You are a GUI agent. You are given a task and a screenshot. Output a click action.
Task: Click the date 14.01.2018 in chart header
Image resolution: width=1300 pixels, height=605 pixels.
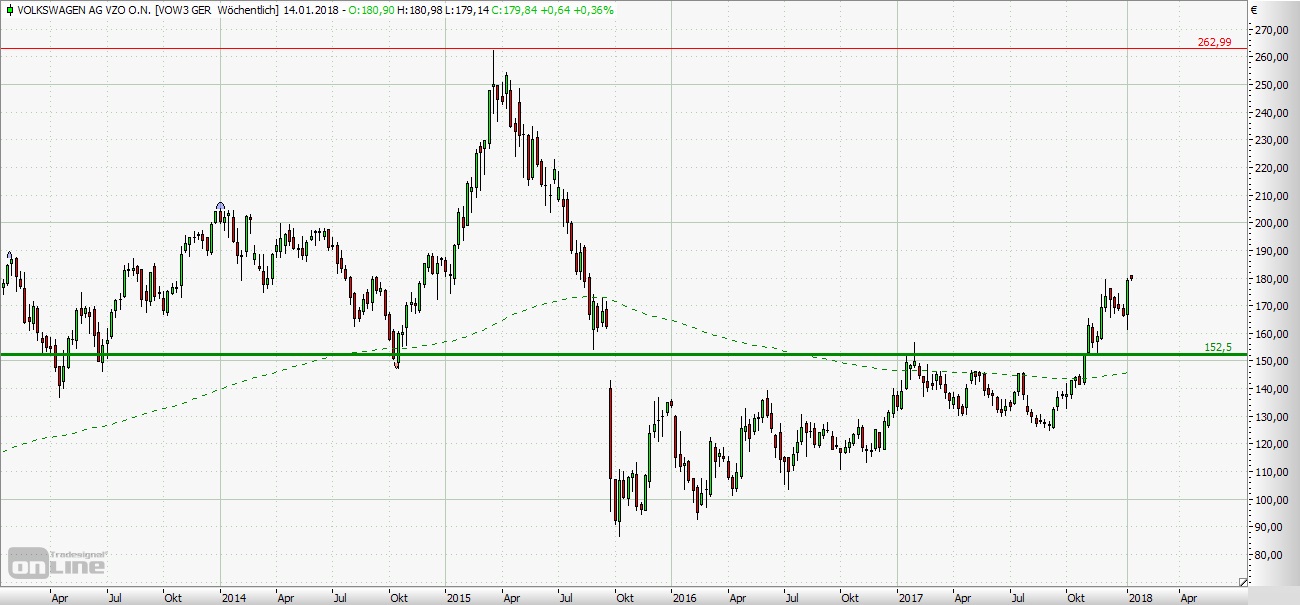point(308,10)
